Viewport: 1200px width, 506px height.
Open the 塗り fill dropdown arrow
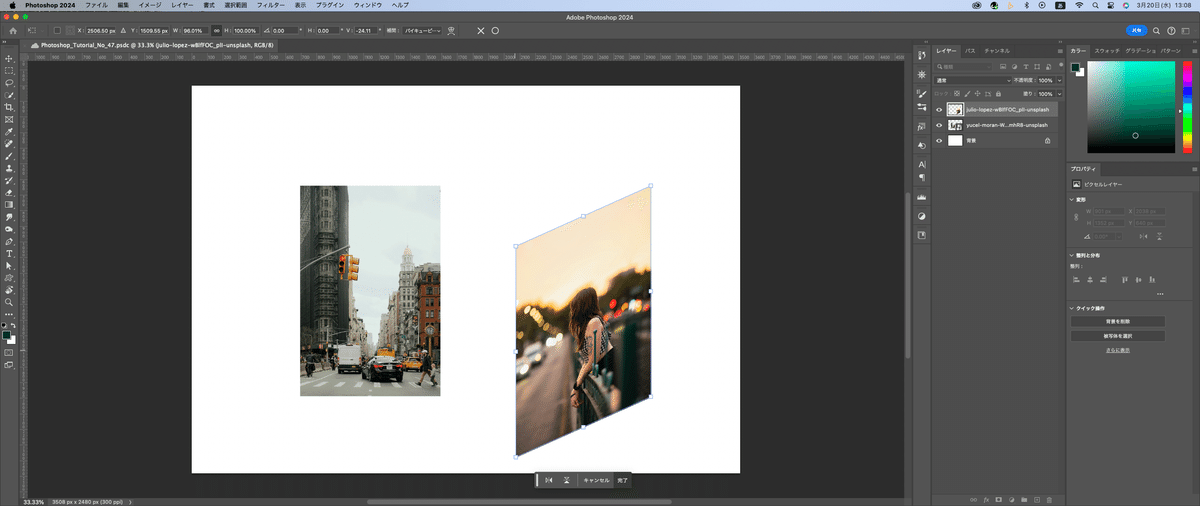[x=1059, y=94]
